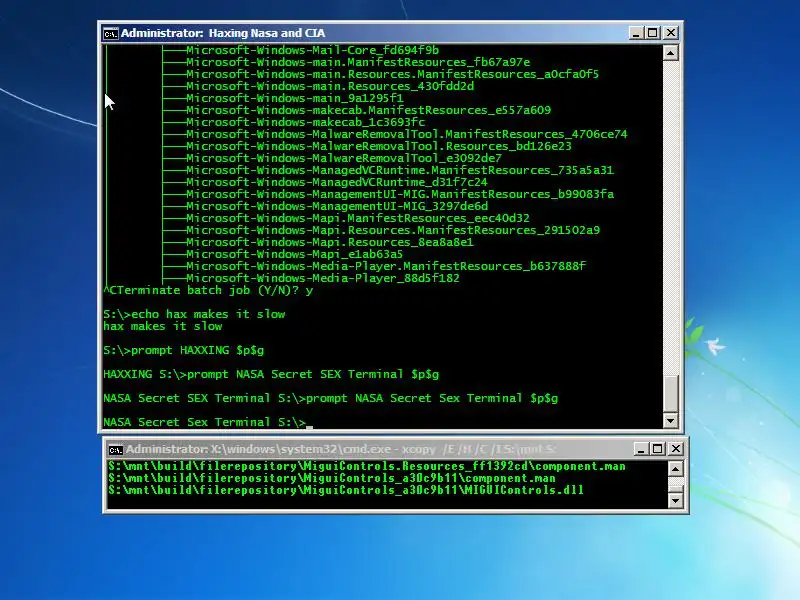Viewport: 800px width, 600px height.
Task: Click line MalwareRemovalTool.ManifestResources_4706ce74
Action: coord(407,134)
